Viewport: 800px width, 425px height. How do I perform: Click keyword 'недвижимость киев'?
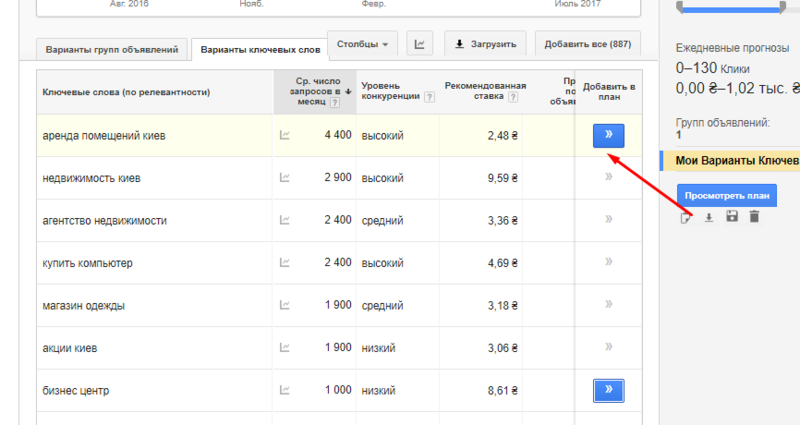(x=91, y=178)
